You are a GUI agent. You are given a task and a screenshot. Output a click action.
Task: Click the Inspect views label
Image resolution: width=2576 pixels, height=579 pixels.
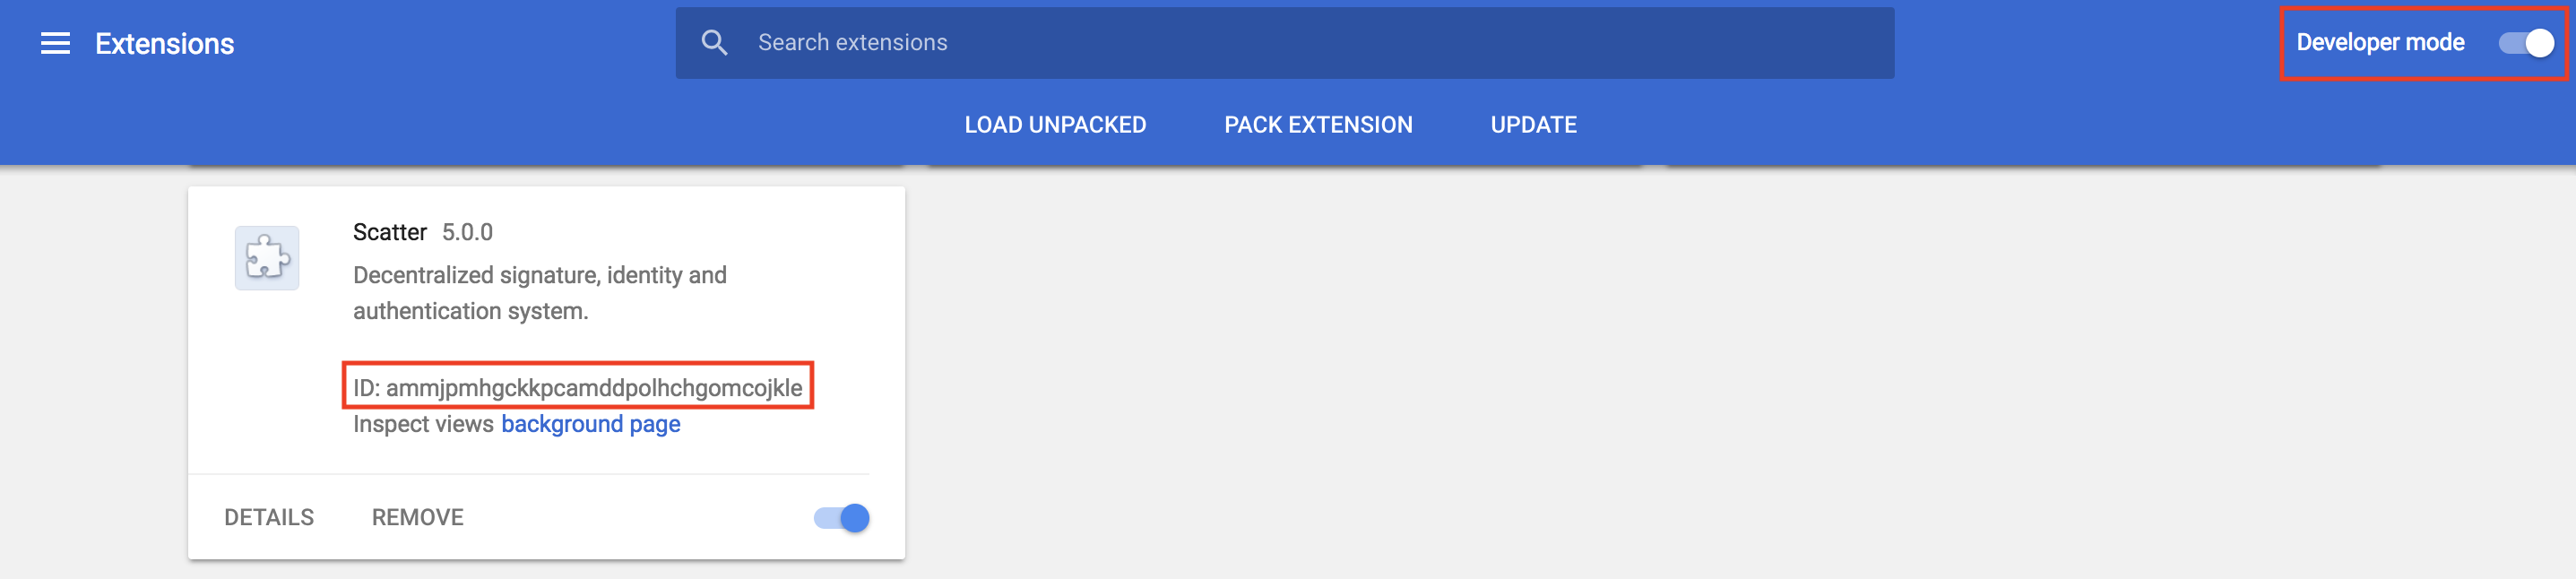coord(423,424)
